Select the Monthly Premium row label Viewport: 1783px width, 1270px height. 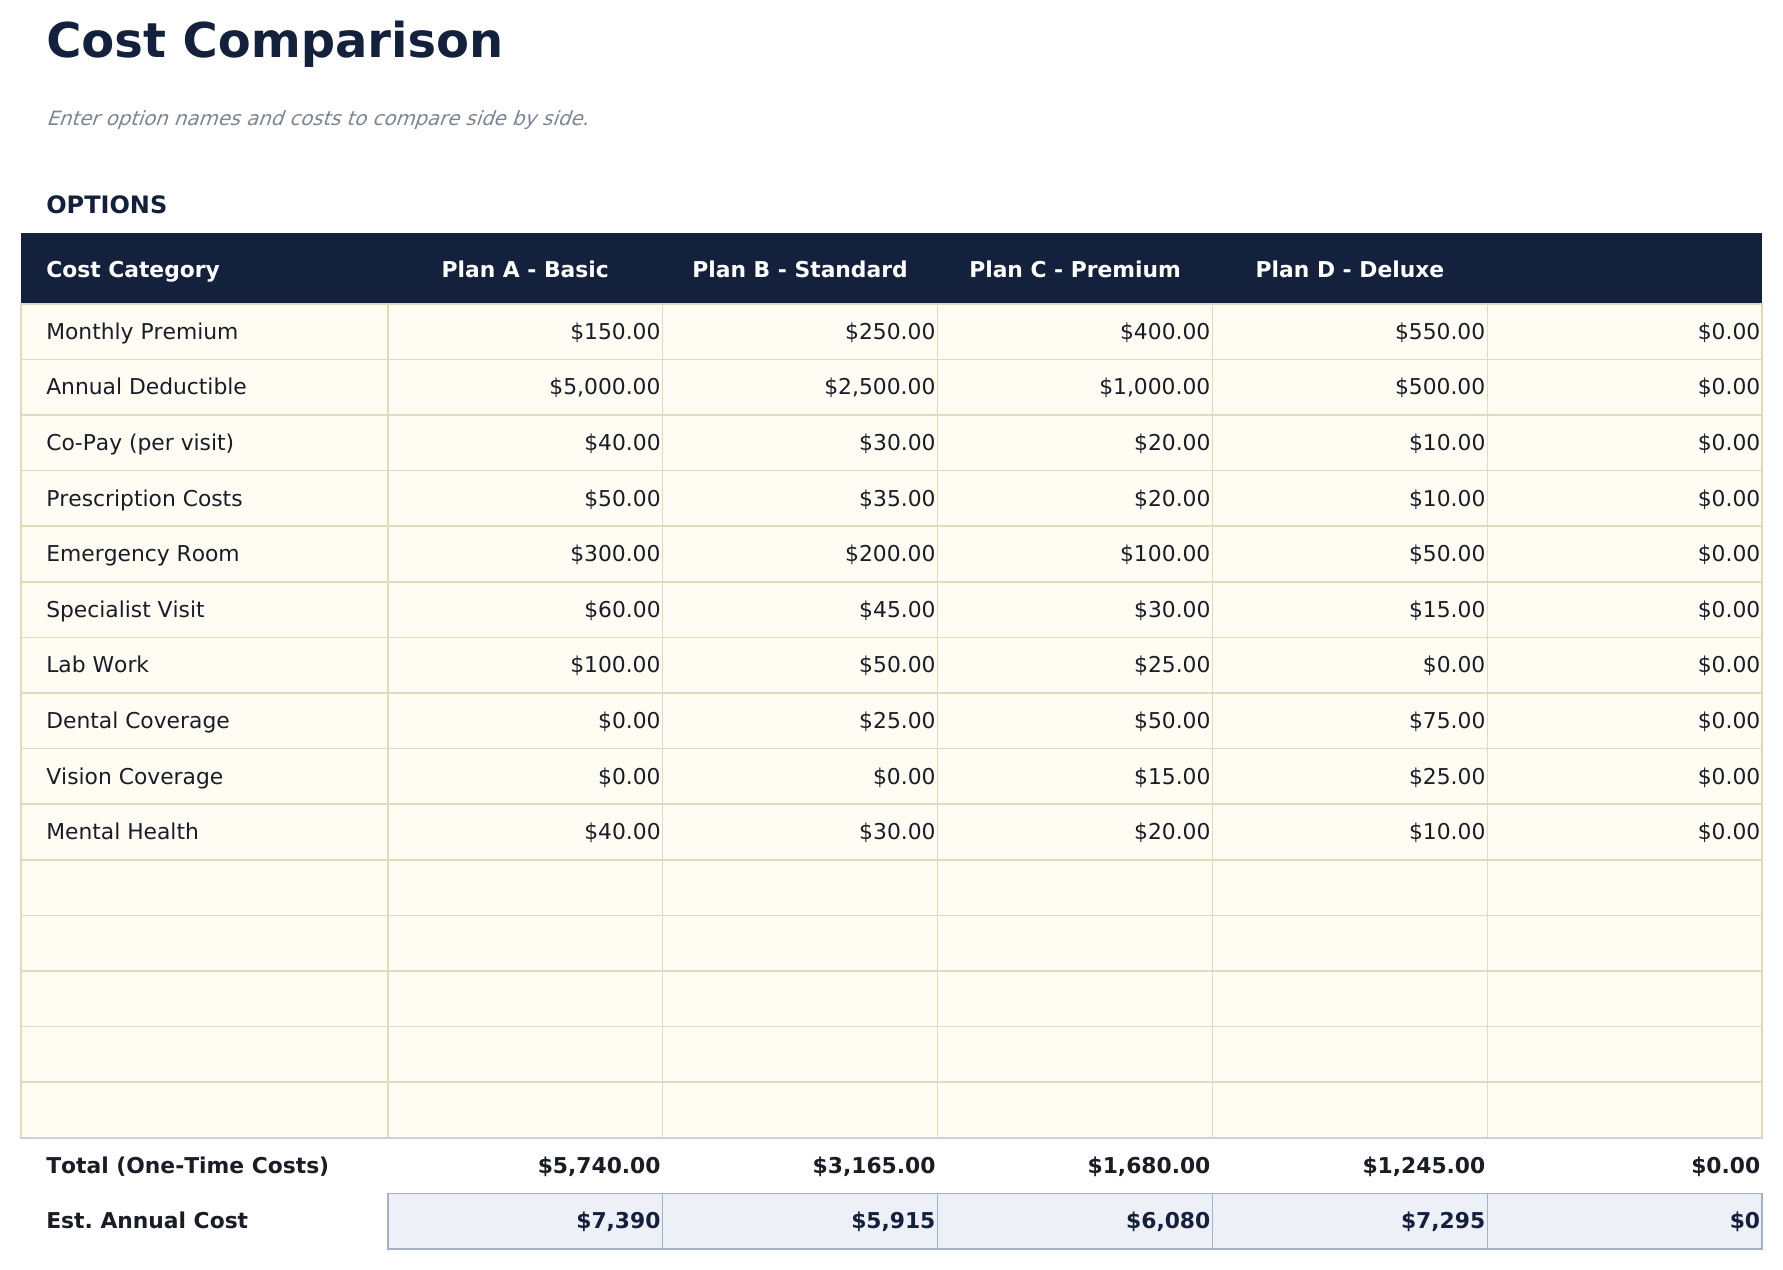[141, 331]
